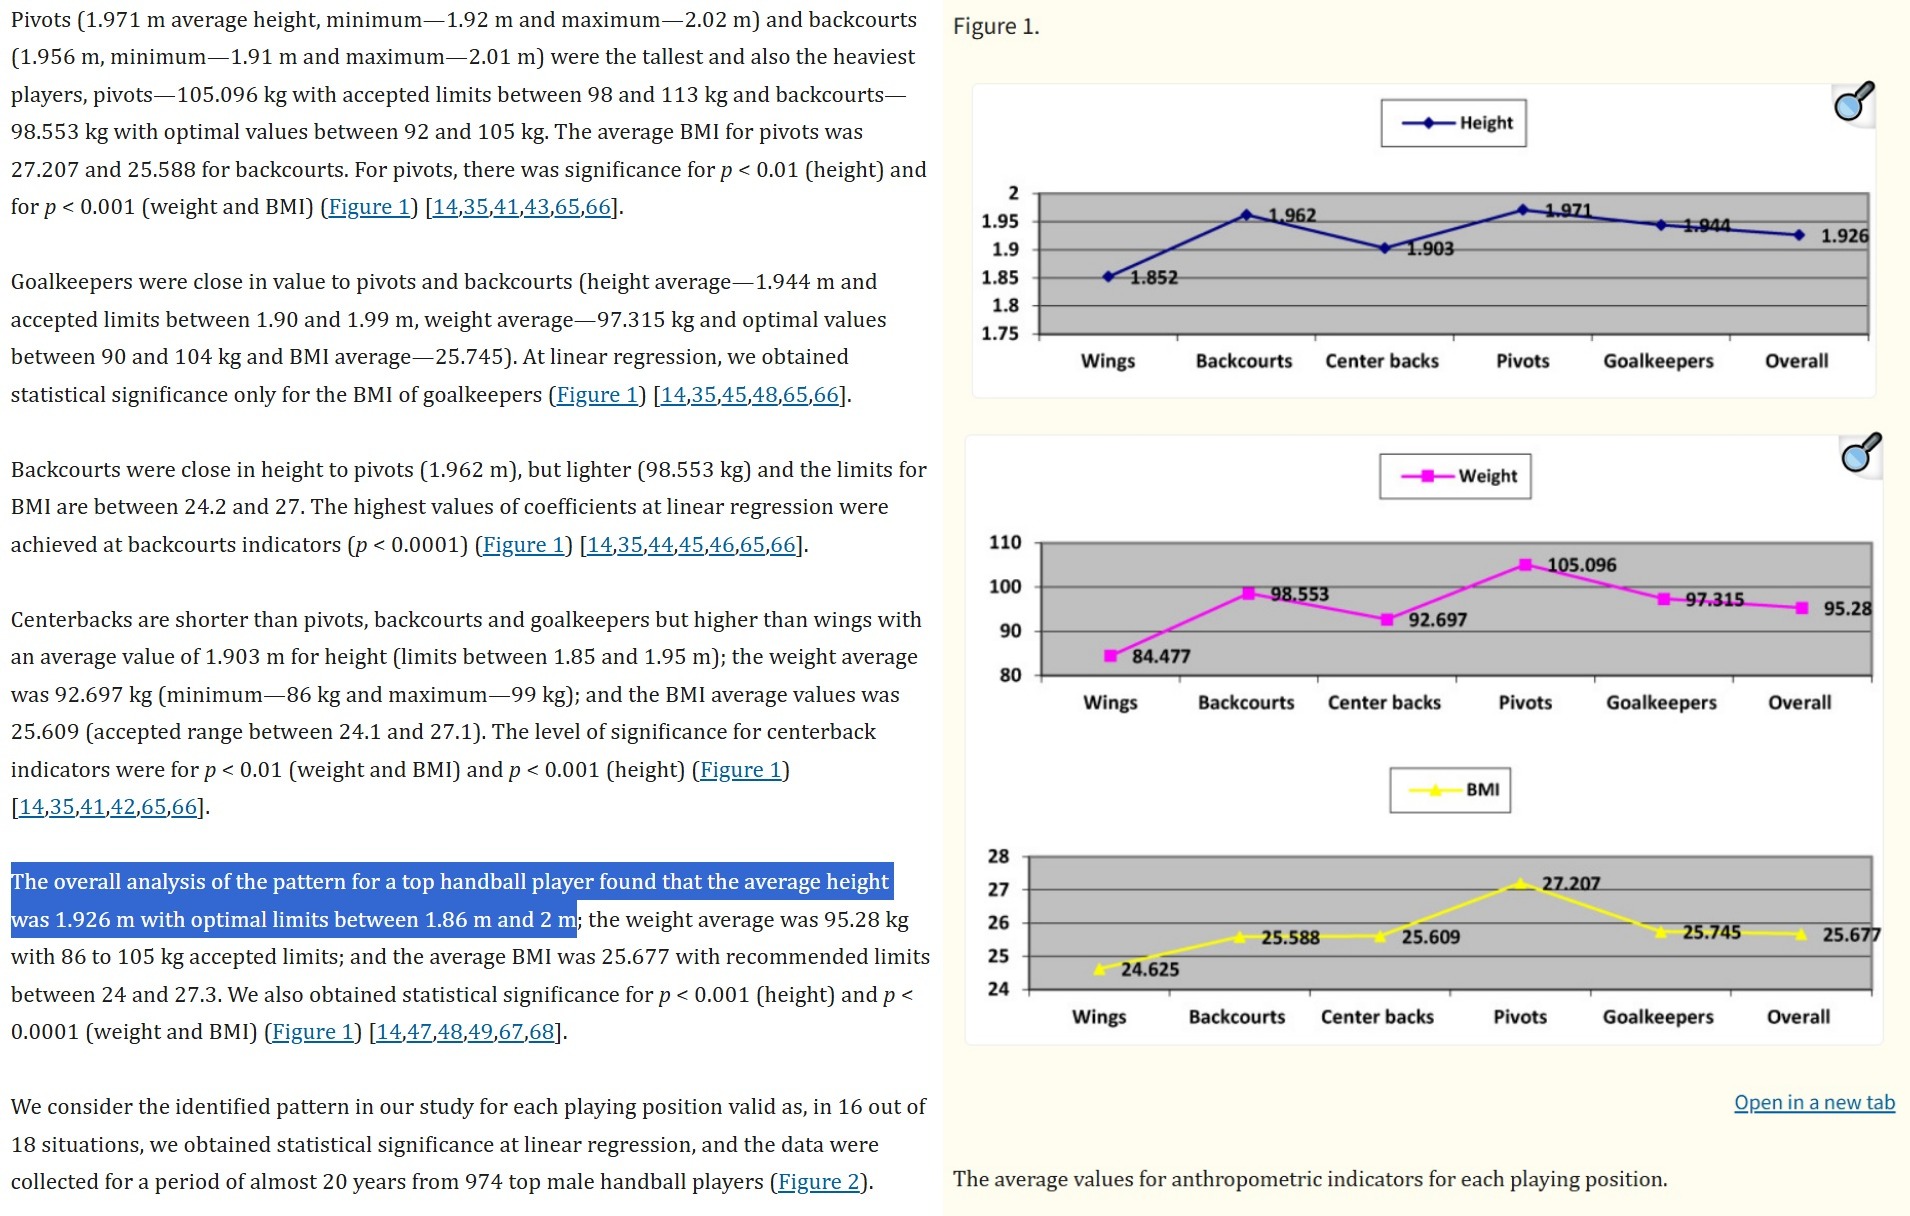Screen dimensions: 1910x1216
Task: Click "Backcourts" axis label on the Weight chart
Action: point(1246,703)
